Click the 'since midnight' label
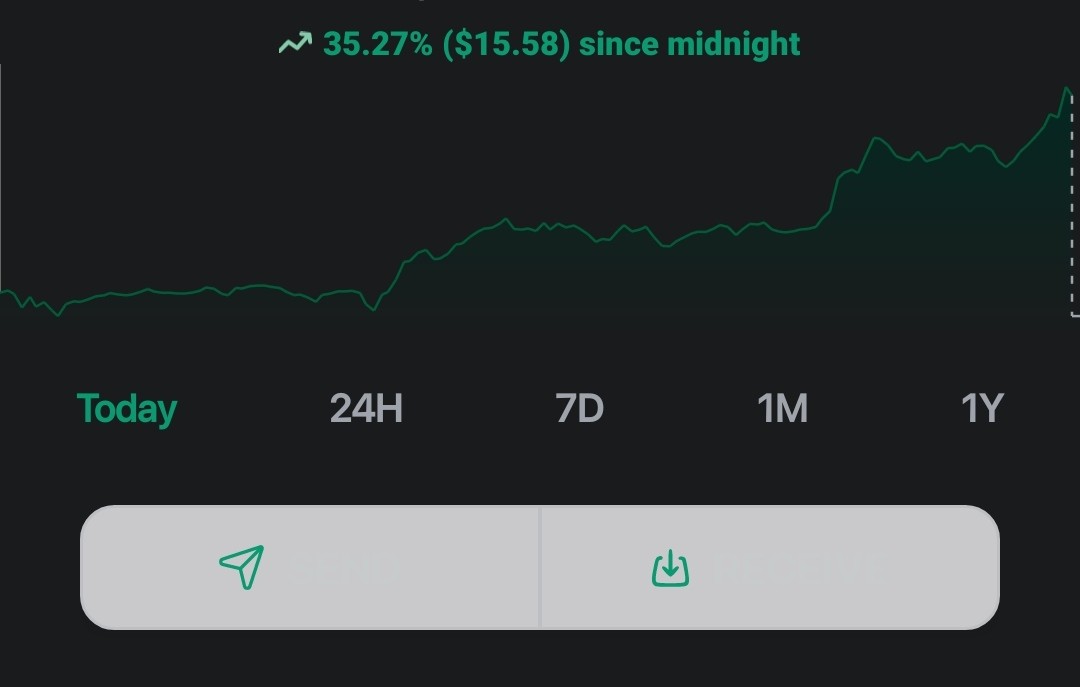This screenshot has width=1080, height=687. (x=689, y=44)
